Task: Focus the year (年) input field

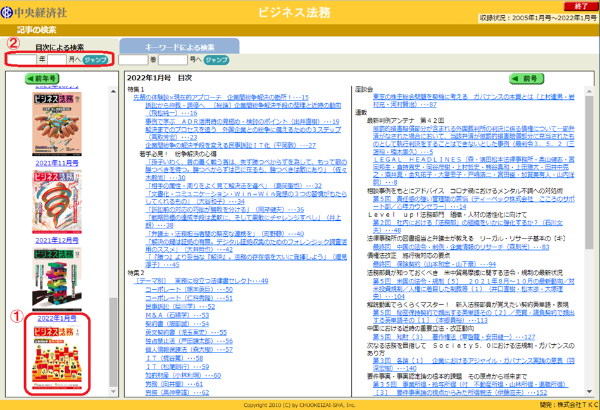Action: (x=22, y=60)
